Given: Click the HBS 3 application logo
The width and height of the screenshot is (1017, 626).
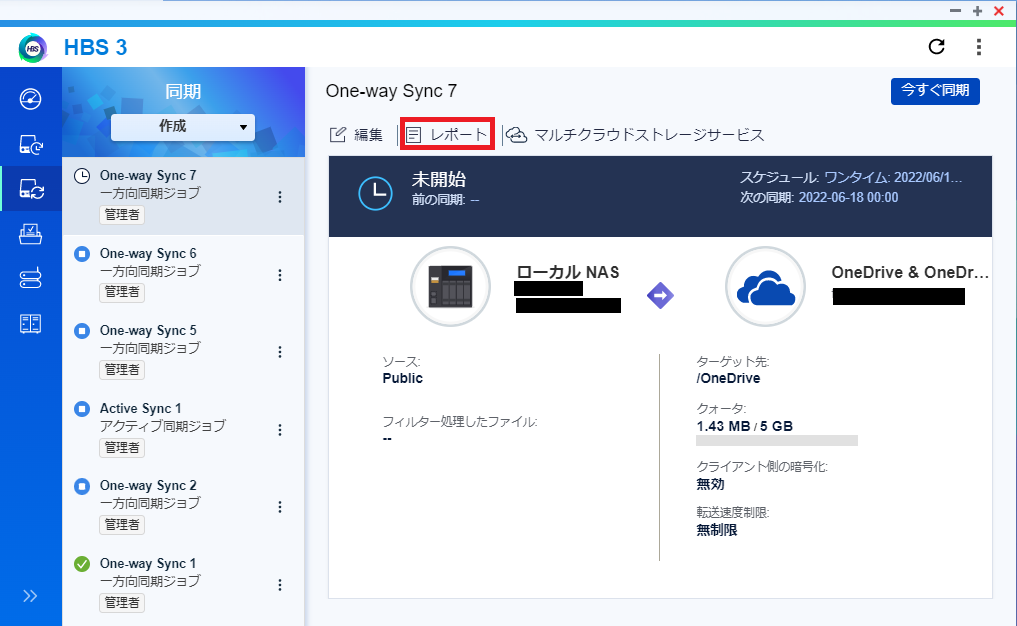Looking at the screenshot, I should click(x=33, y=48).
